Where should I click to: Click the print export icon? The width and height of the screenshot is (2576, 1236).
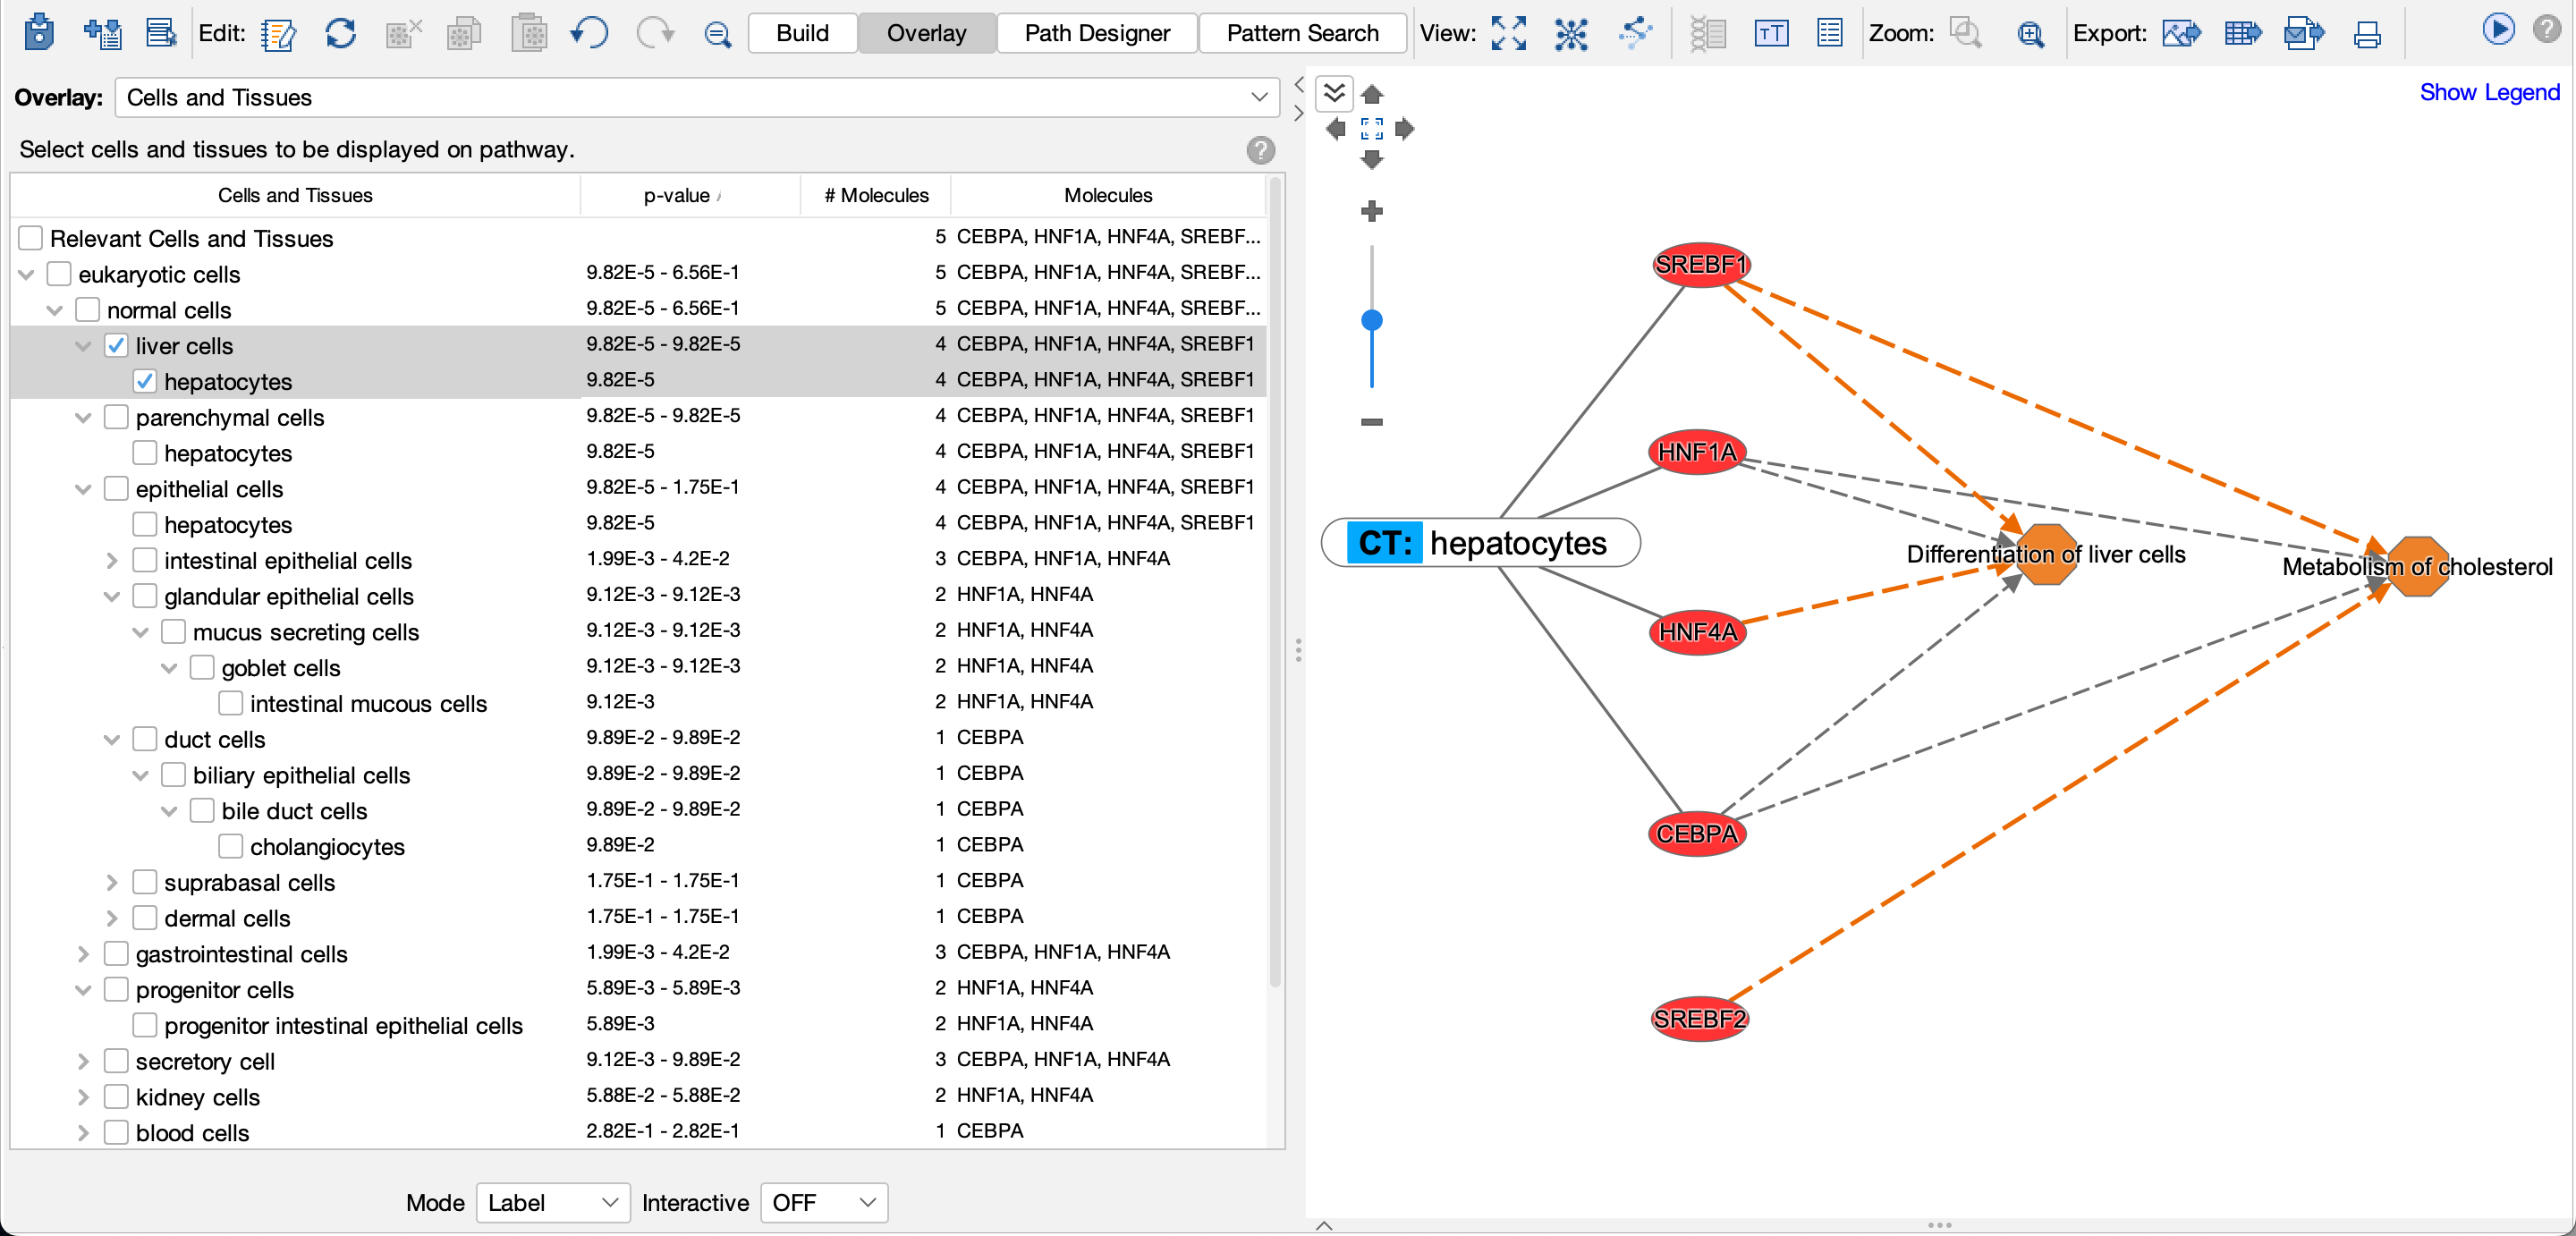pyautogui.click(x=2367, y=34)
